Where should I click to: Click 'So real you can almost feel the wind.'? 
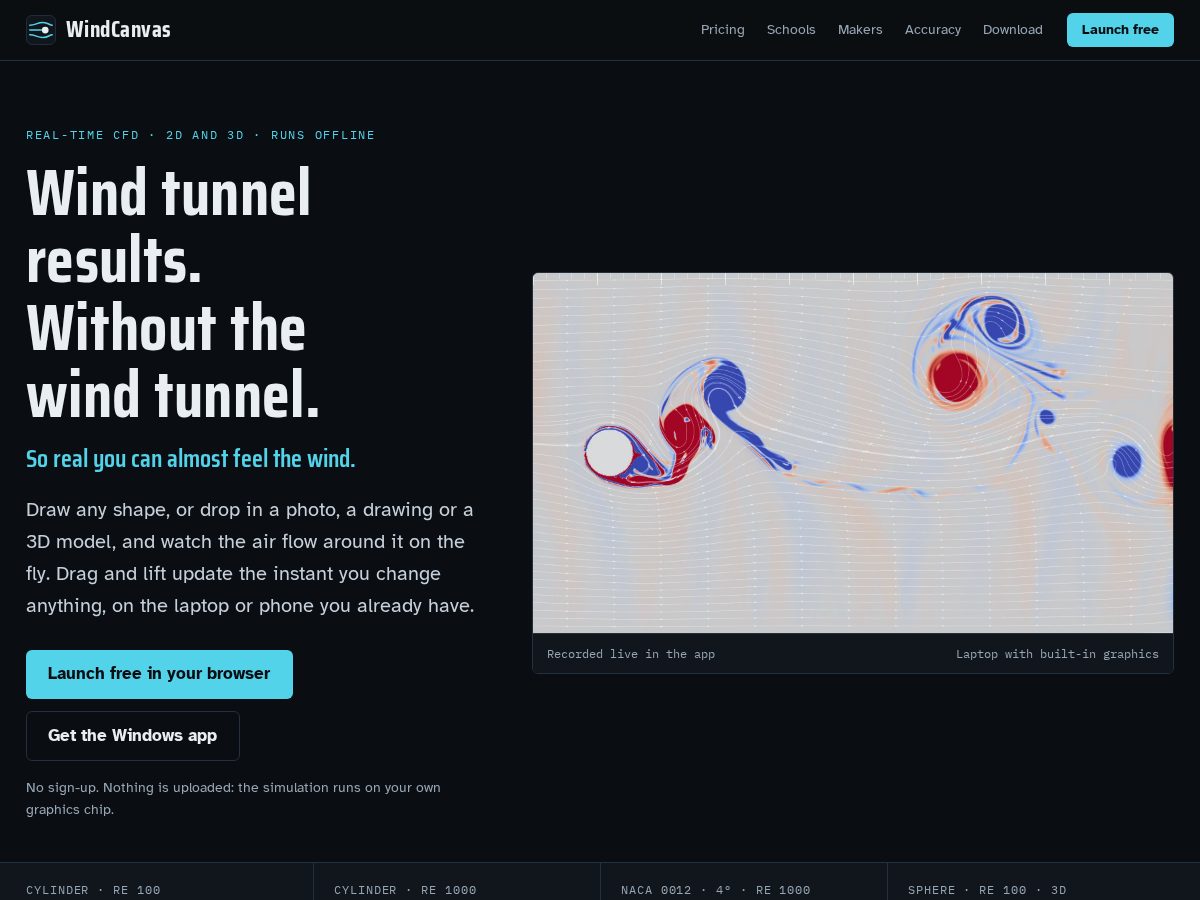tap(191, 459)
